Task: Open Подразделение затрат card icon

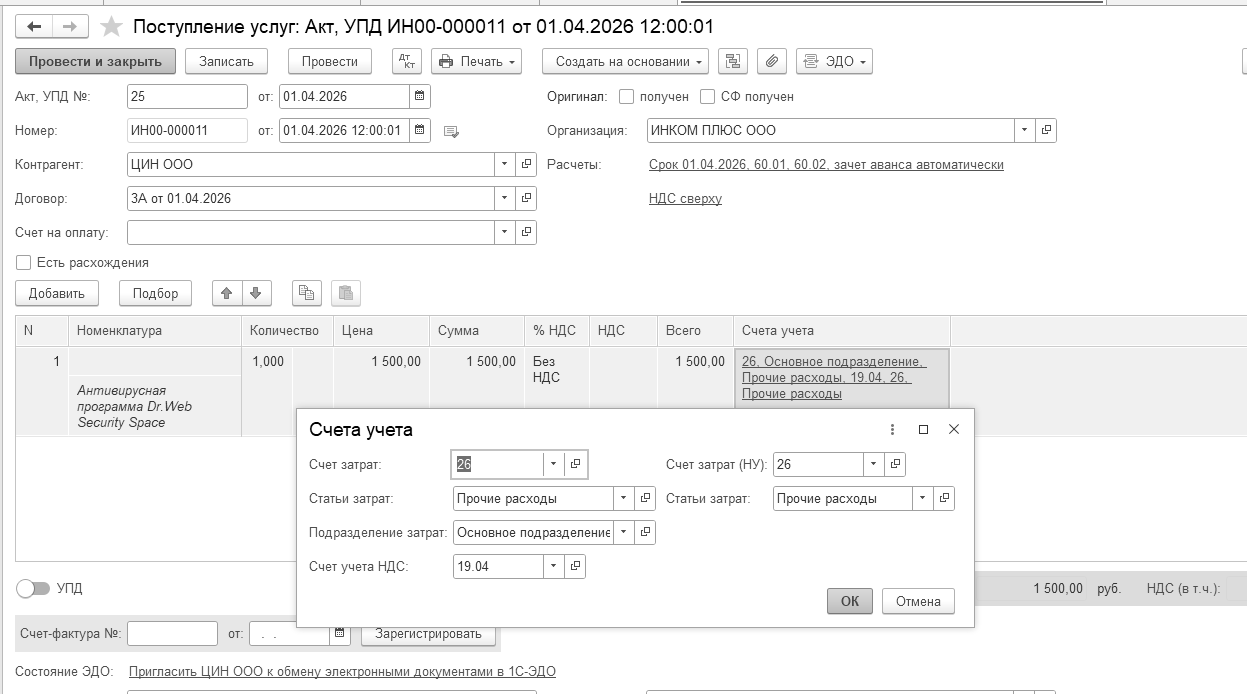Action: coord(645,532)
